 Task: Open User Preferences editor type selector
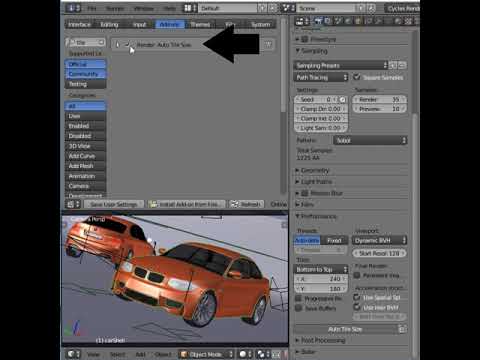pos(73,204)
